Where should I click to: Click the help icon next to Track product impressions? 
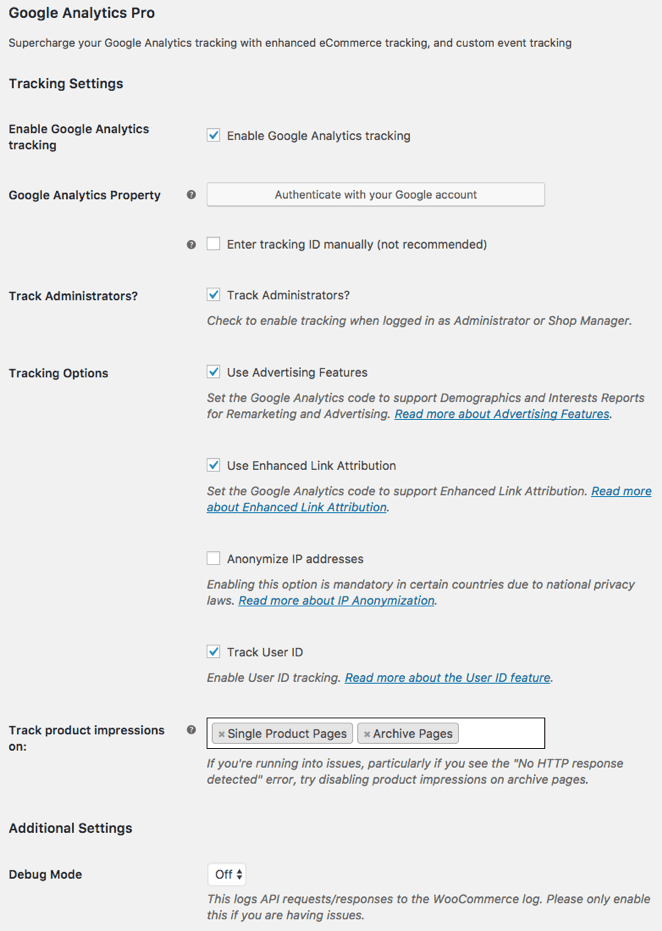pyautogui.click(x=191, y=730)
